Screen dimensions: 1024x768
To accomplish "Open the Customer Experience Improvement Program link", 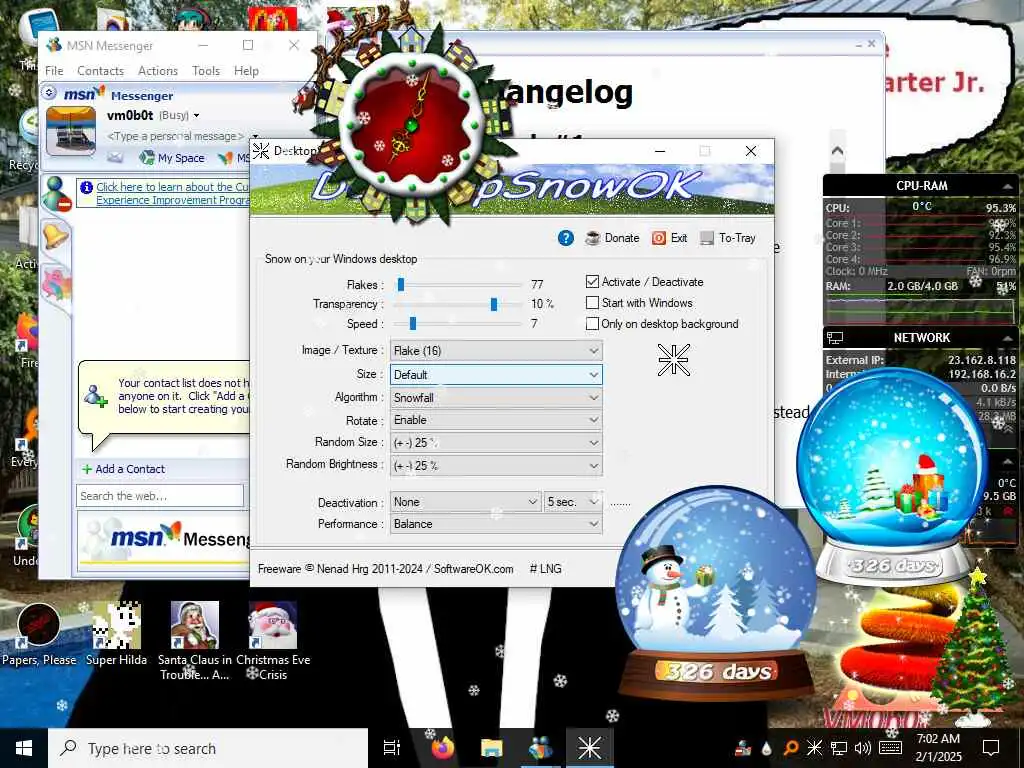I will 172,193.
